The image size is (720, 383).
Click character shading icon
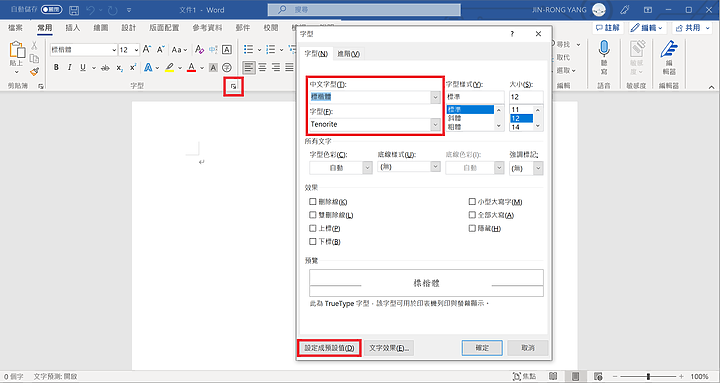[213, 68]
